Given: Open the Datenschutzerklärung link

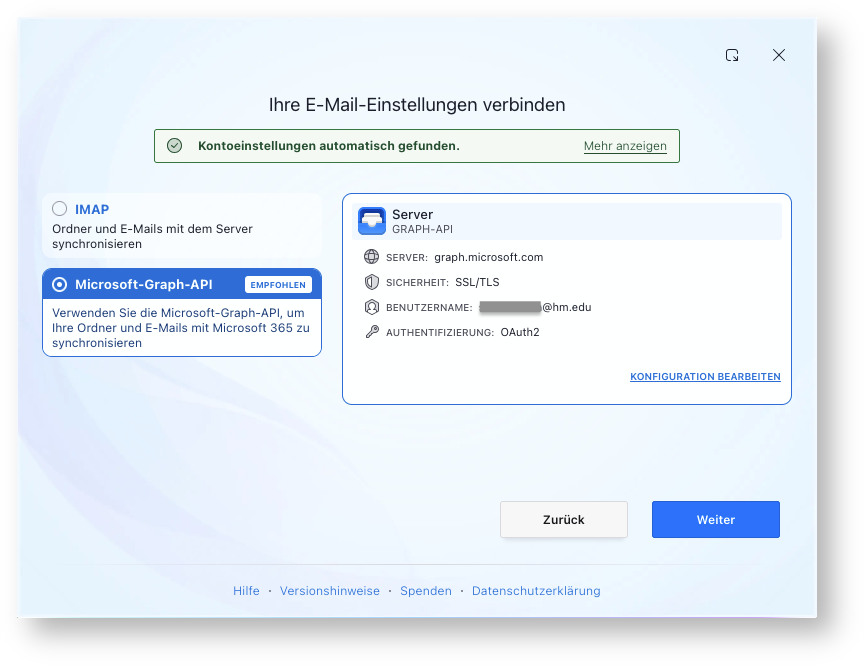Looking at the screenshot, I should [536, 590].
